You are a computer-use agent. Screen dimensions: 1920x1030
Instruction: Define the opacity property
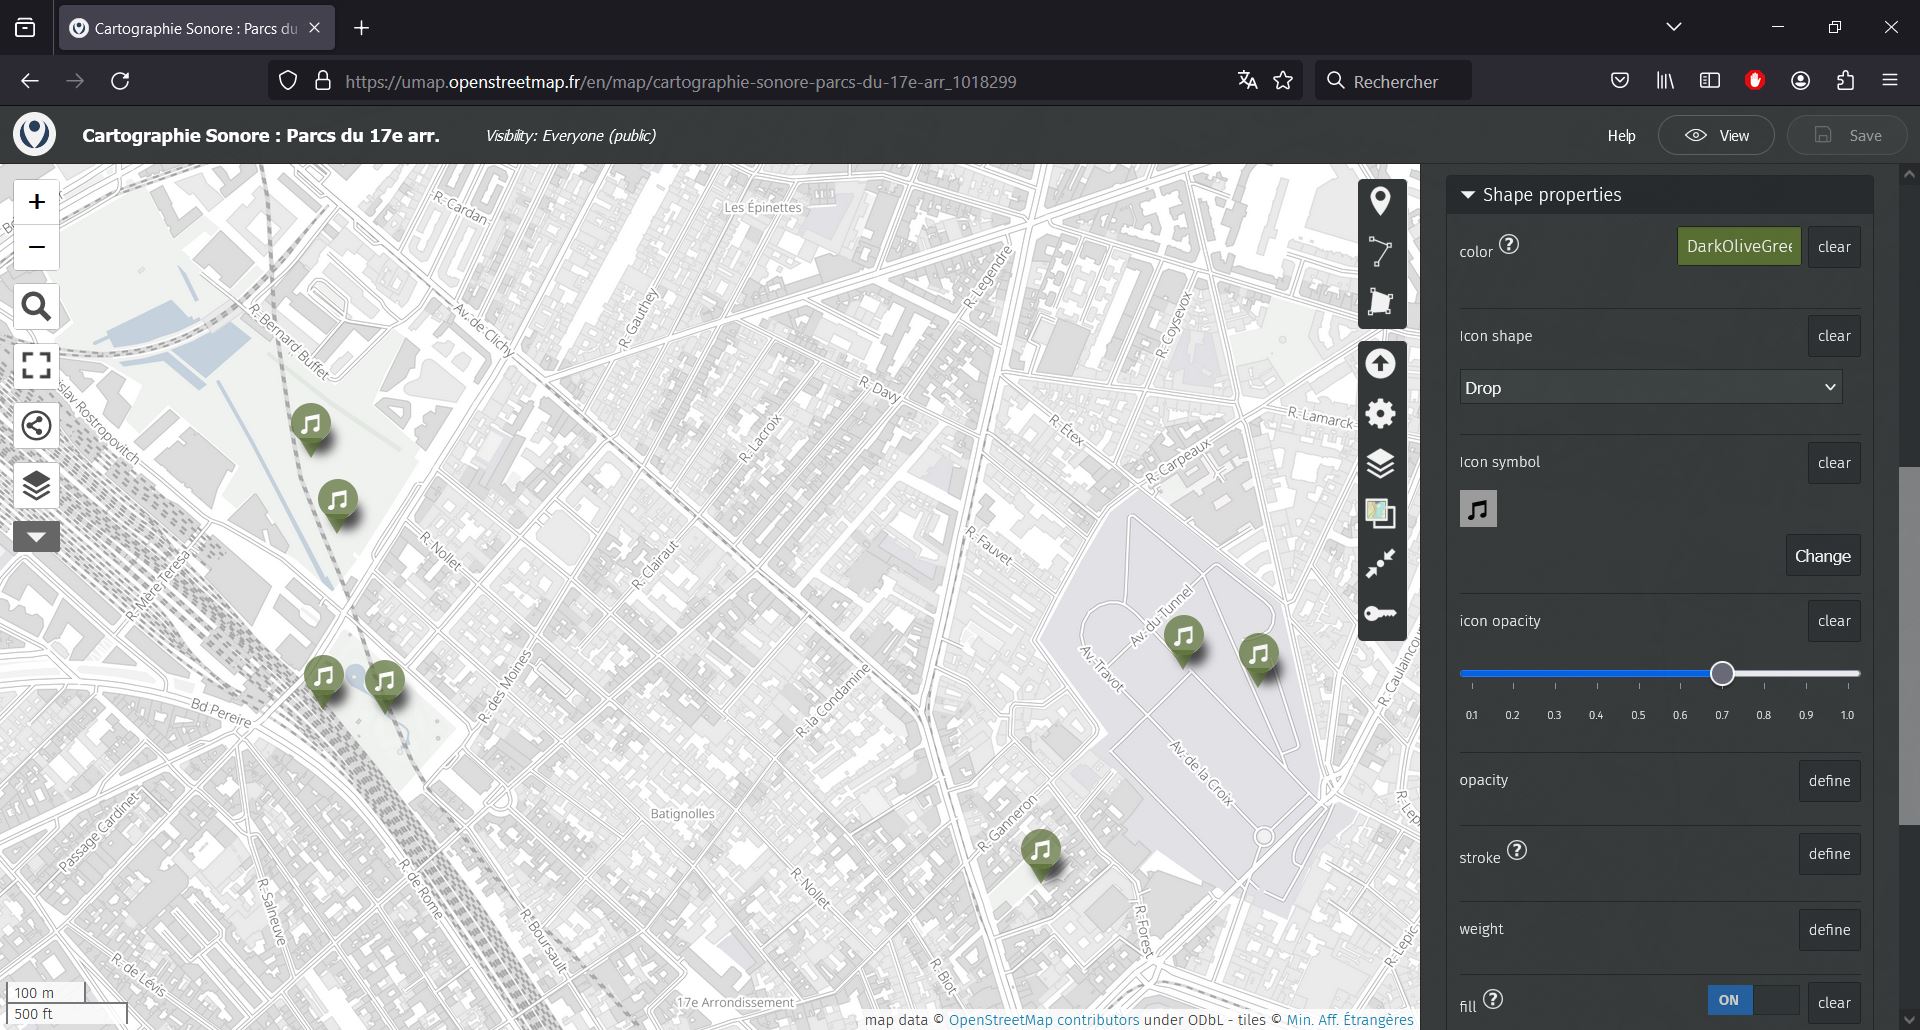click(x=1829, y=781)
